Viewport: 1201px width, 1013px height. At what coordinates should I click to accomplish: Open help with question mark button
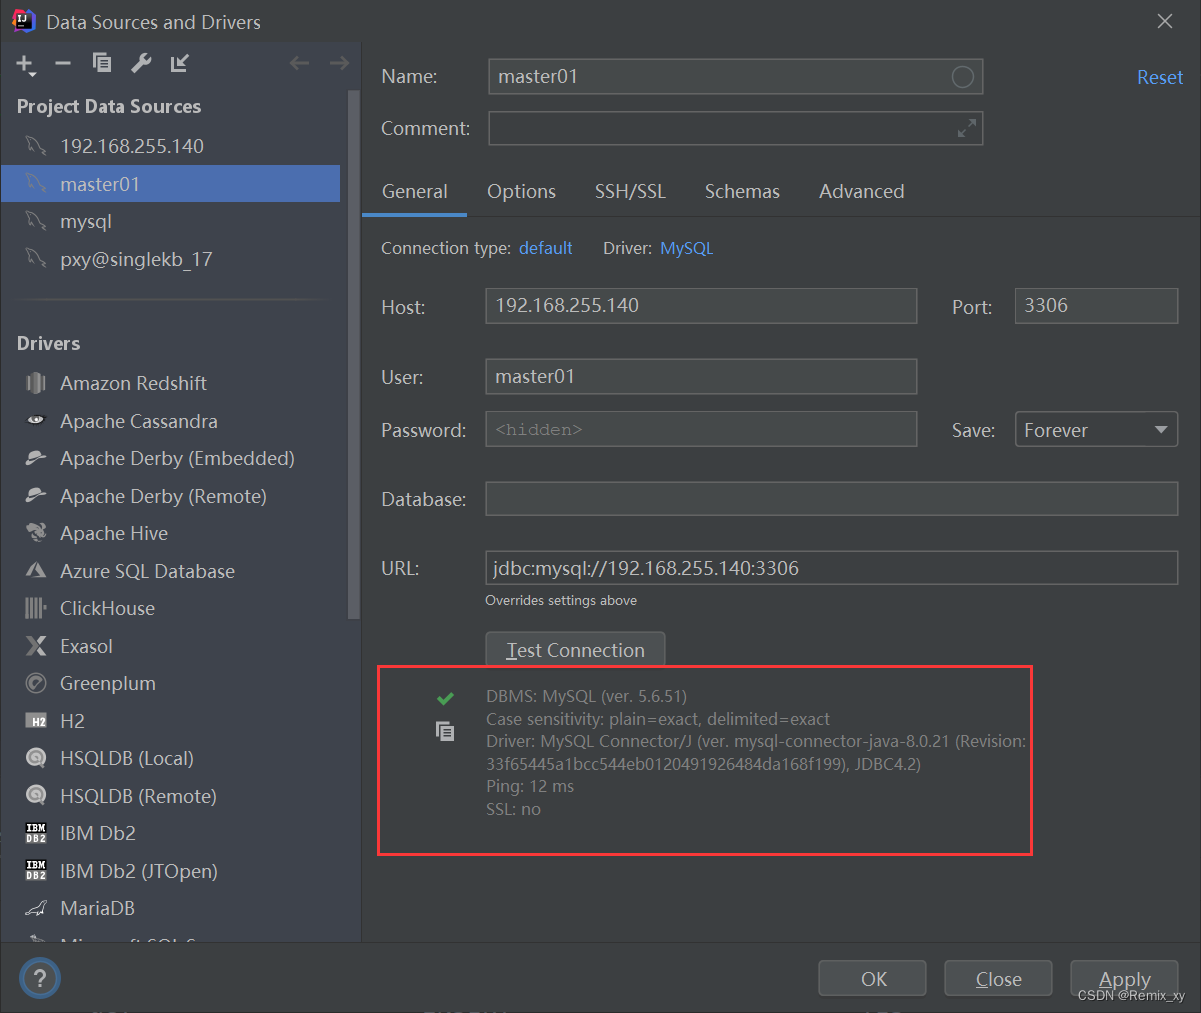point(40,978)
